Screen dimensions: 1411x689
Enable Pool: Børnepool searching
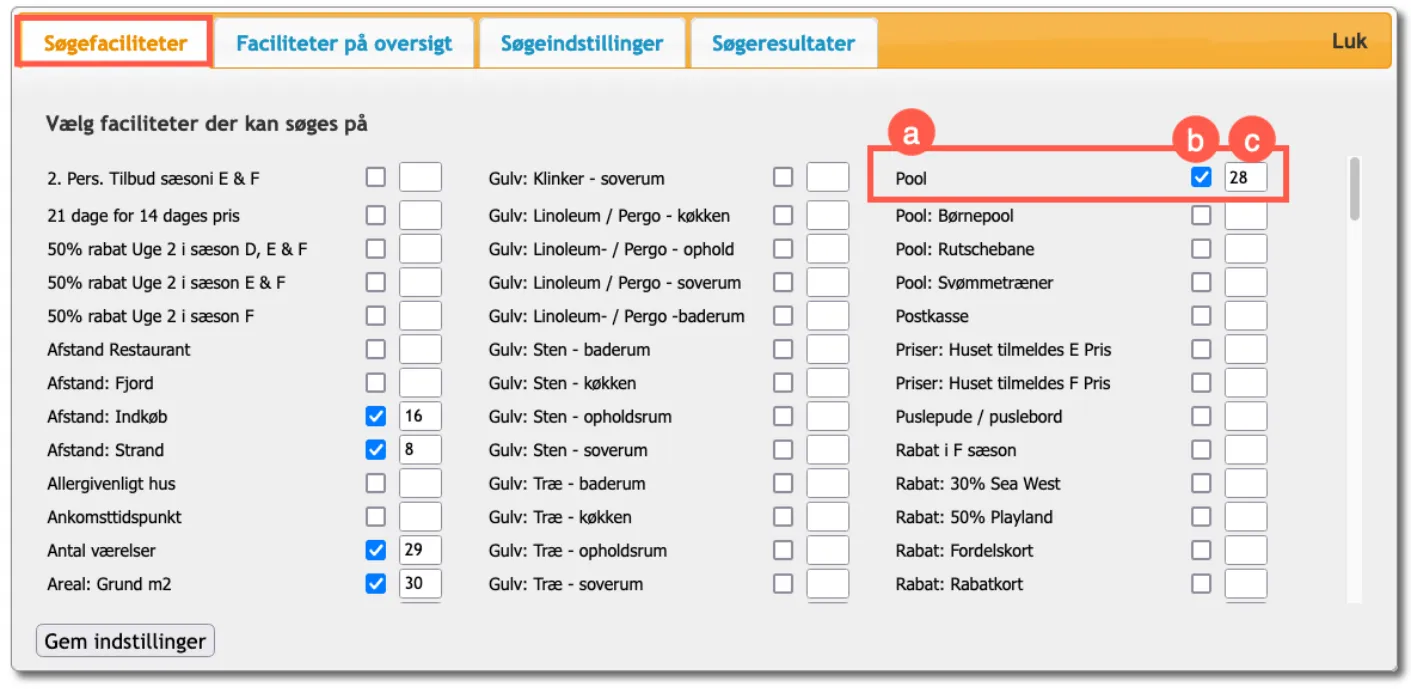1201,214
